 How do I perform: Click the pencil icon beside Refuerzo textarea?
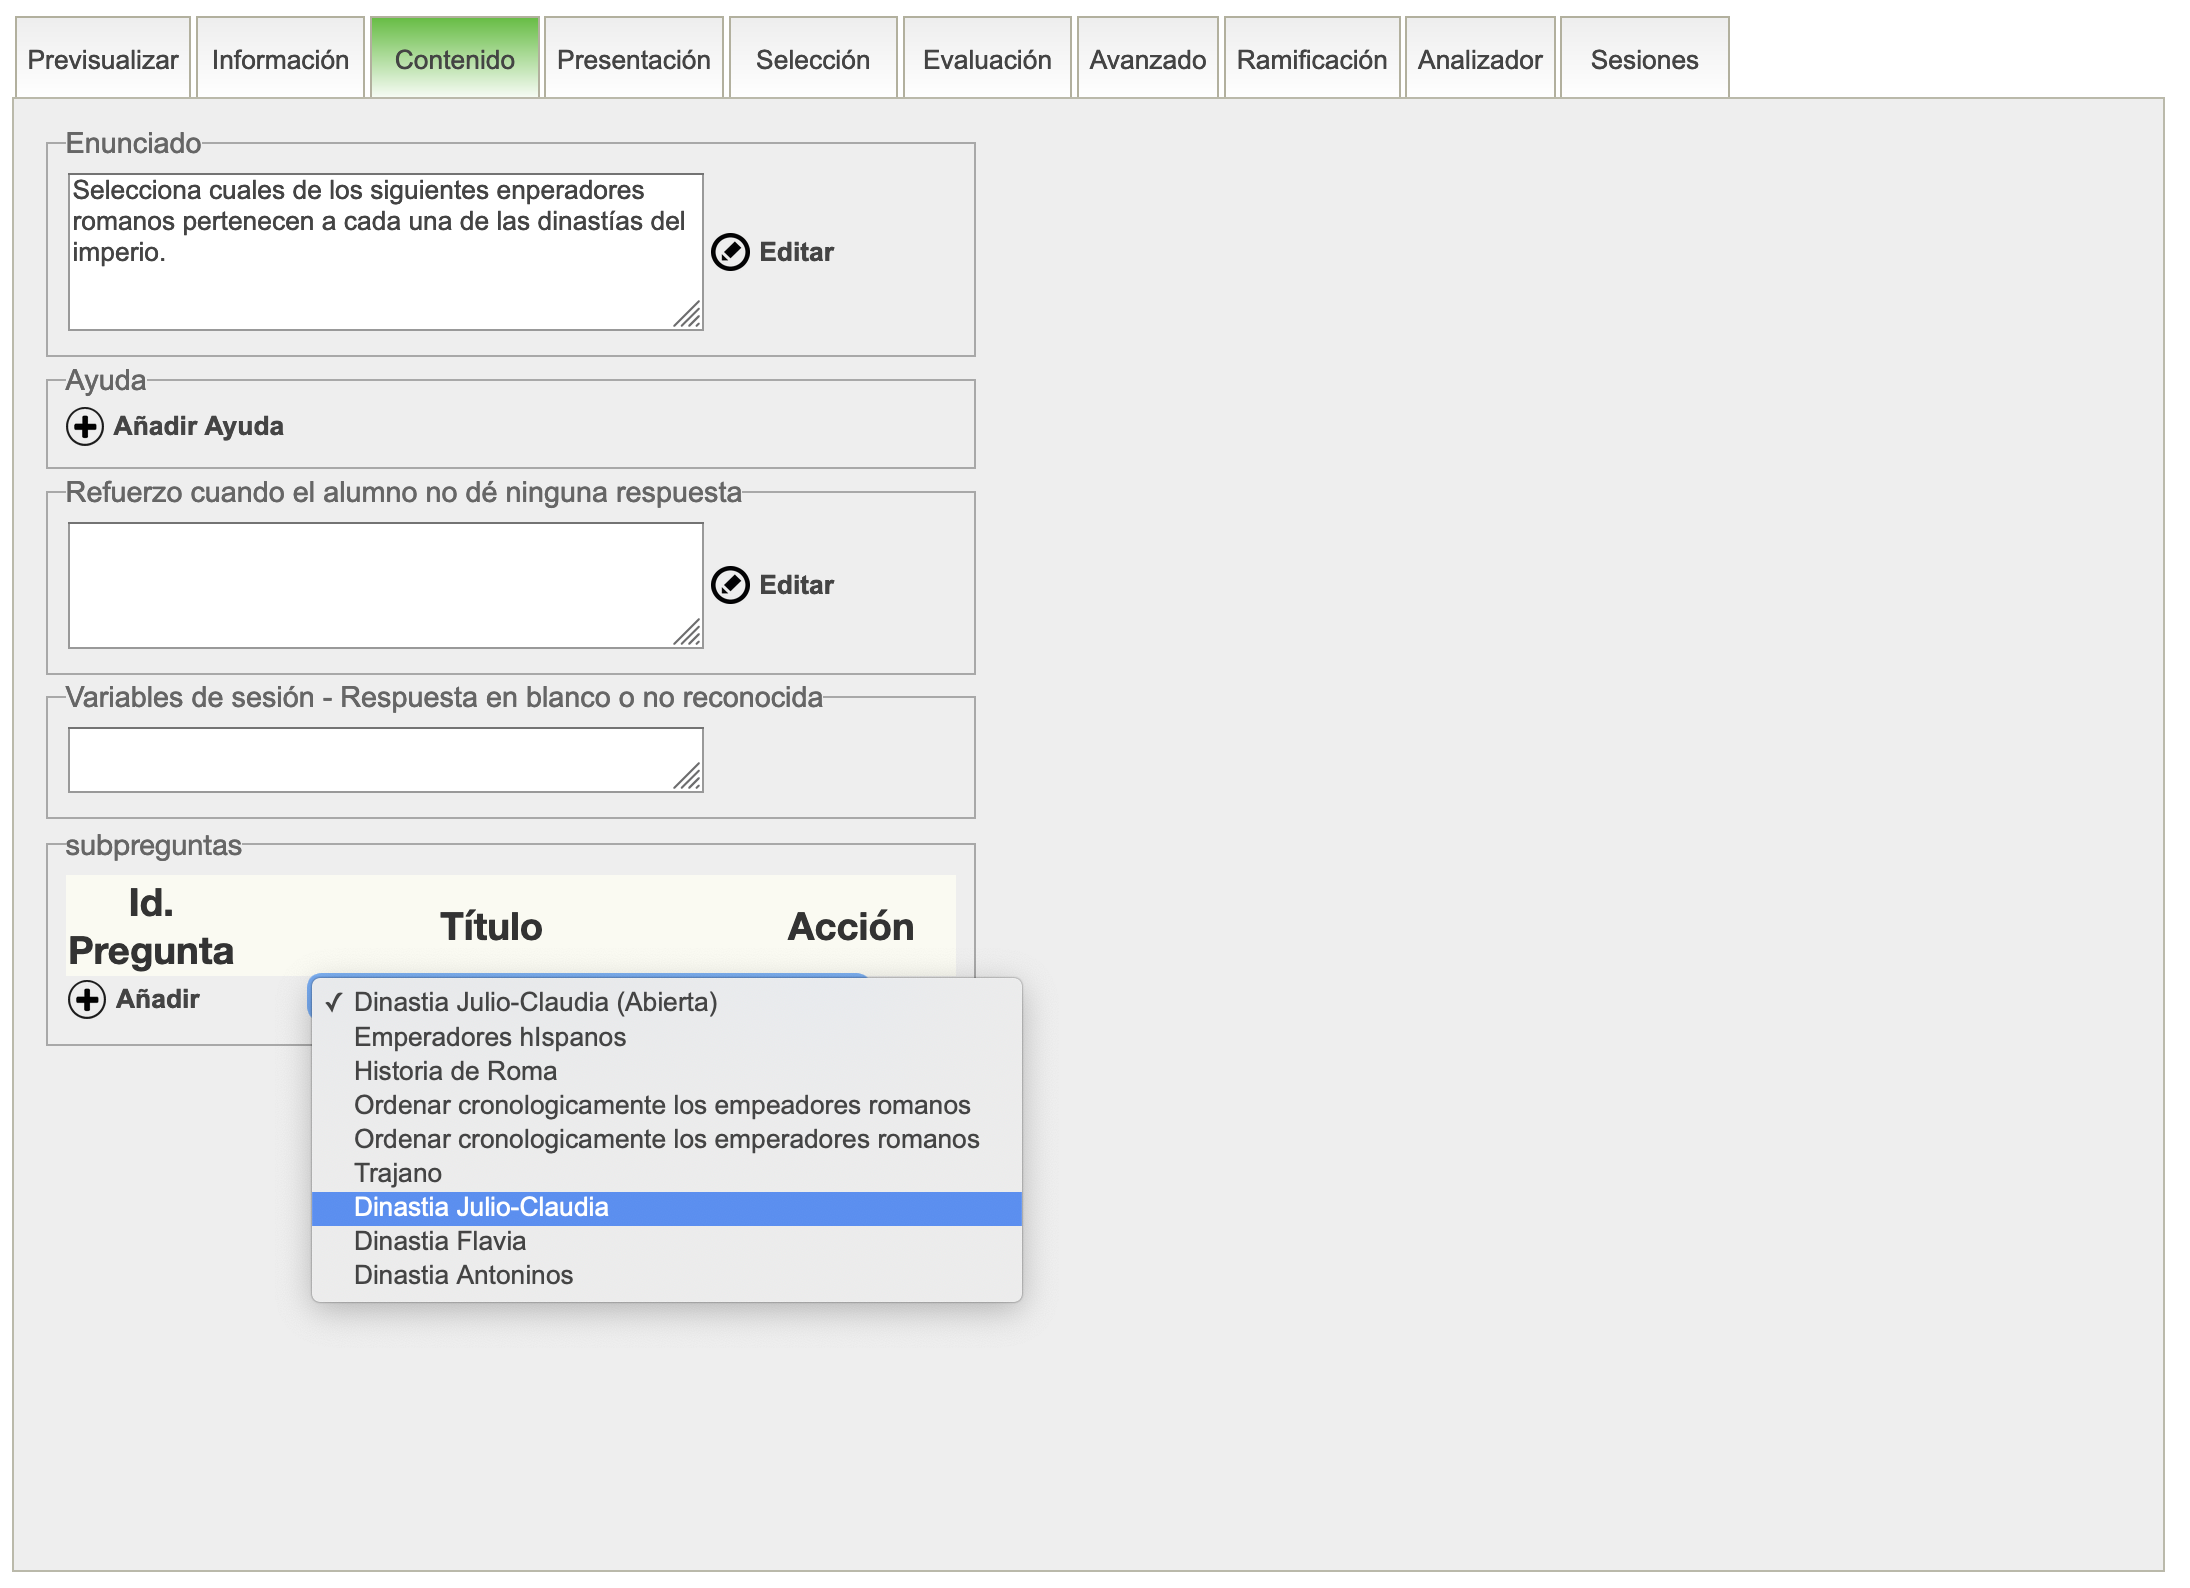730,585
